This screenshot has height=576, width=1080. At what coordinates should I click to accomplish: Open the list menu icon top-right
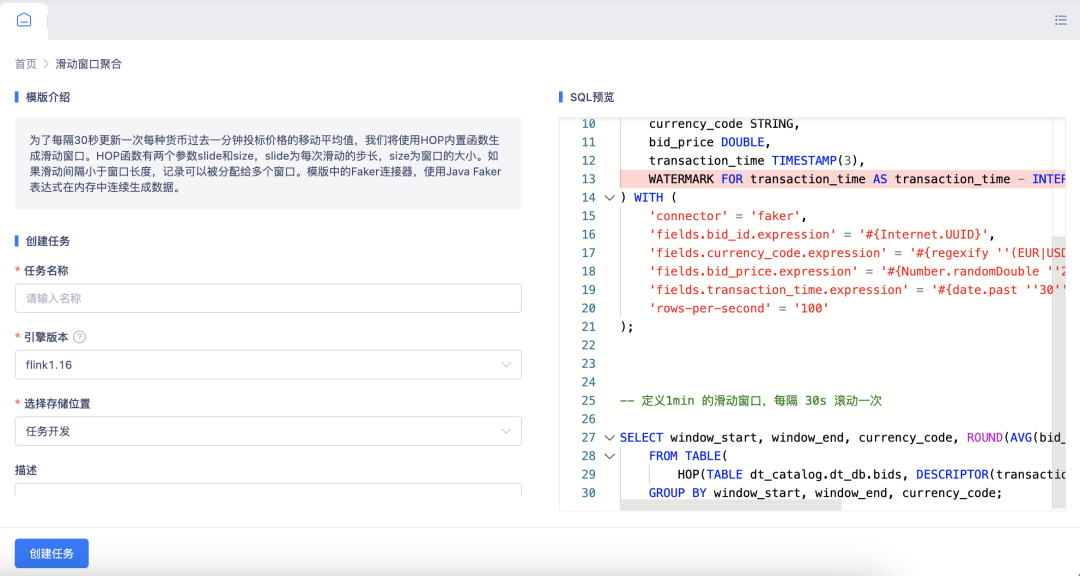tap(1060, 20)
